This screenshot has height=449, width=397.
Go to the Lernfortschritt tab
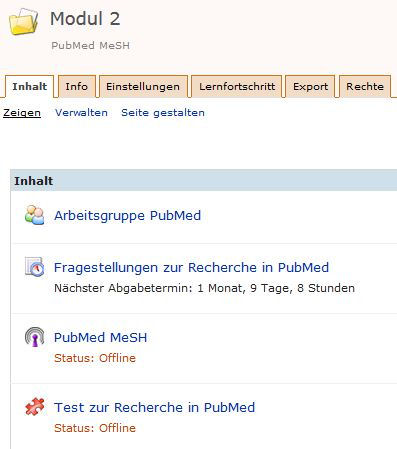click(237, 86)
